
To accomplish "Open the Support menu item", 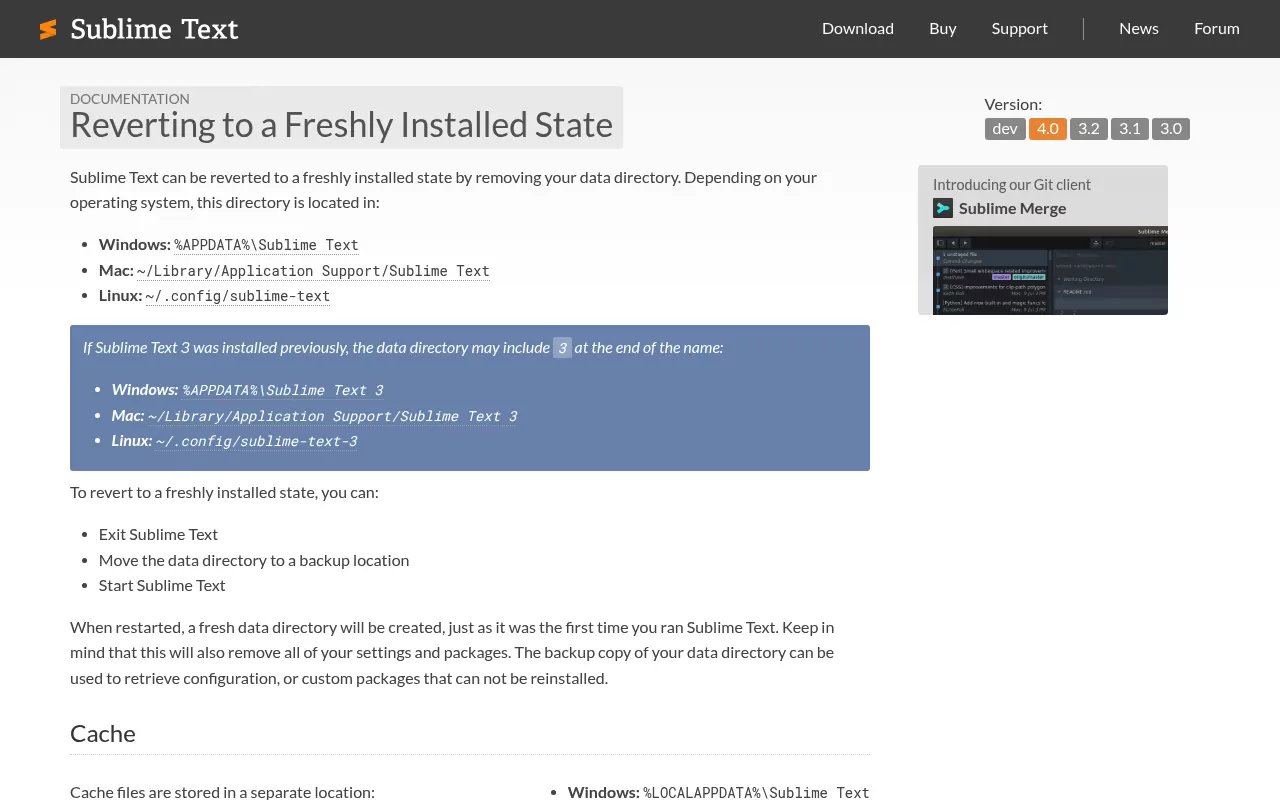I will click(1020, 28).
